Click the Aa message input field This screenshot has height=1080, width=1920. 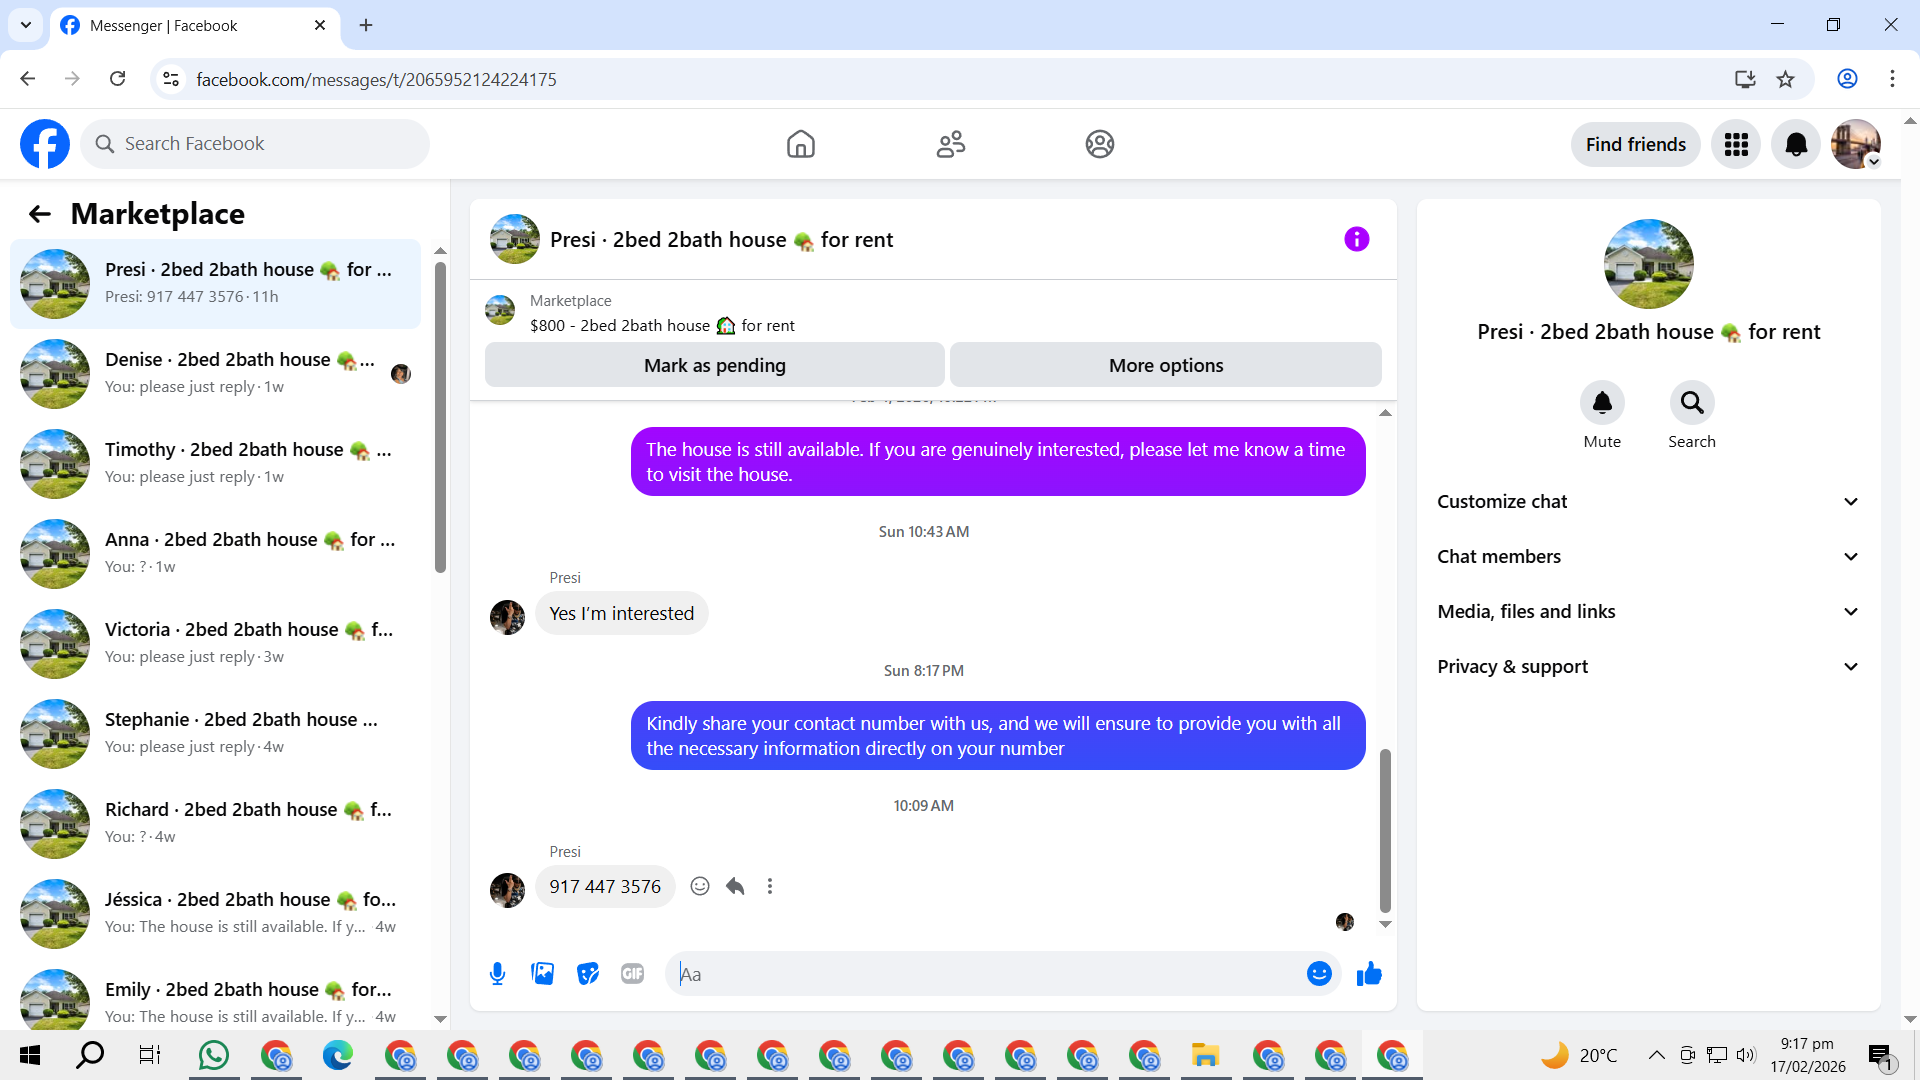tap(985, 974)
